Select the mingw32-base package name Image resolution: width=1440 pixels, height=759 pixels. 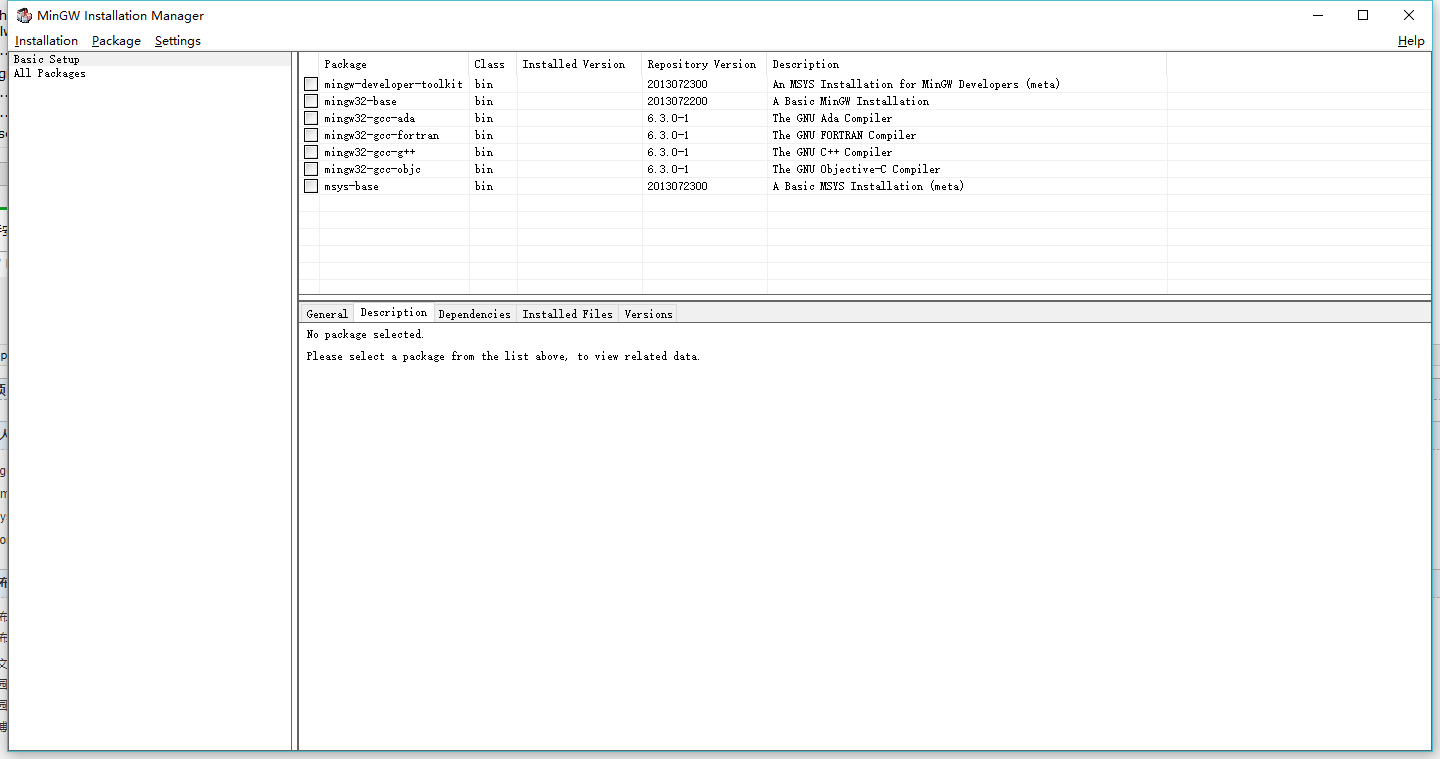point(360,101)
